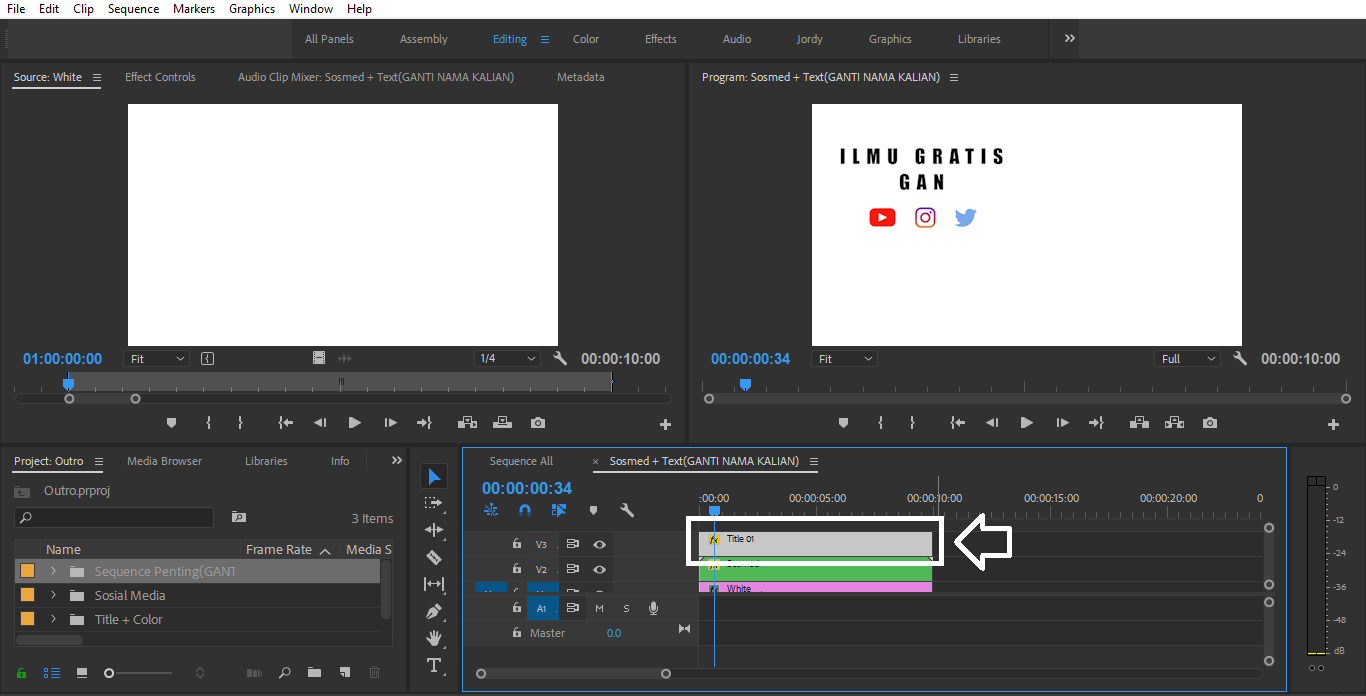Play the Source monitor clip
Image resolution: width=1366 pixels, height=696 pixels.
tap(354, 423)
